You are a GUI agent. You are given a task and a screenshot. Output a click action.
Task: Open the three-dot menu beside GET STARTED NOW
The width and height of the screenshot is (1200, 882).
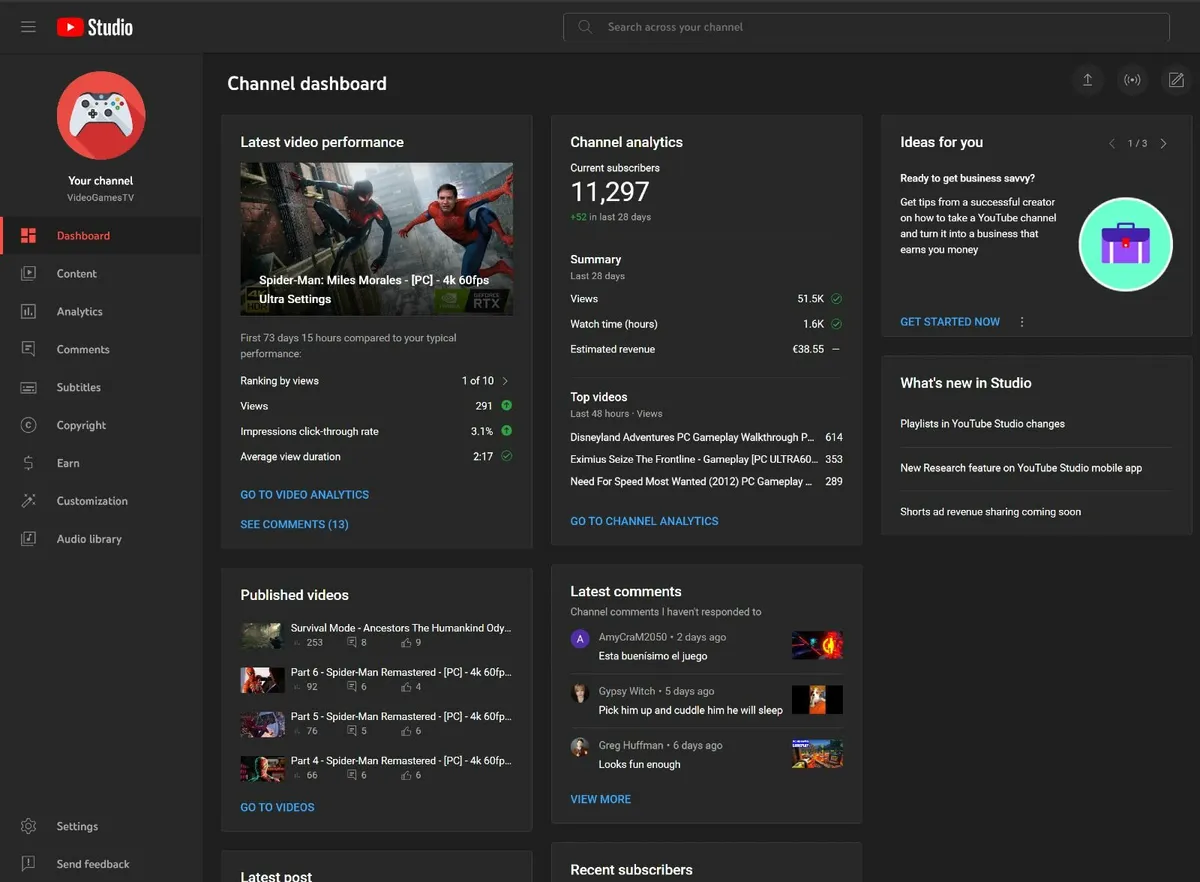click(1022, 322)
